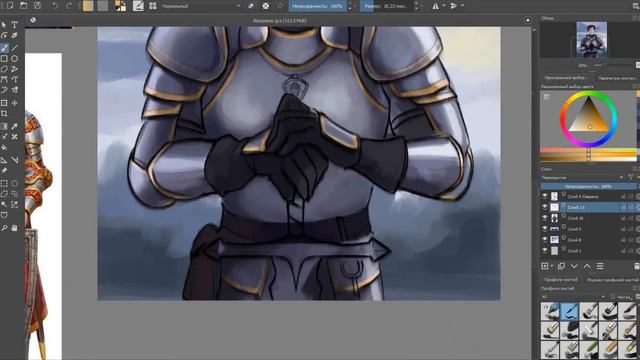Select the Zoom magnifier tool
Viewport: 640px width, 360px height.
[x=4, y=228]
